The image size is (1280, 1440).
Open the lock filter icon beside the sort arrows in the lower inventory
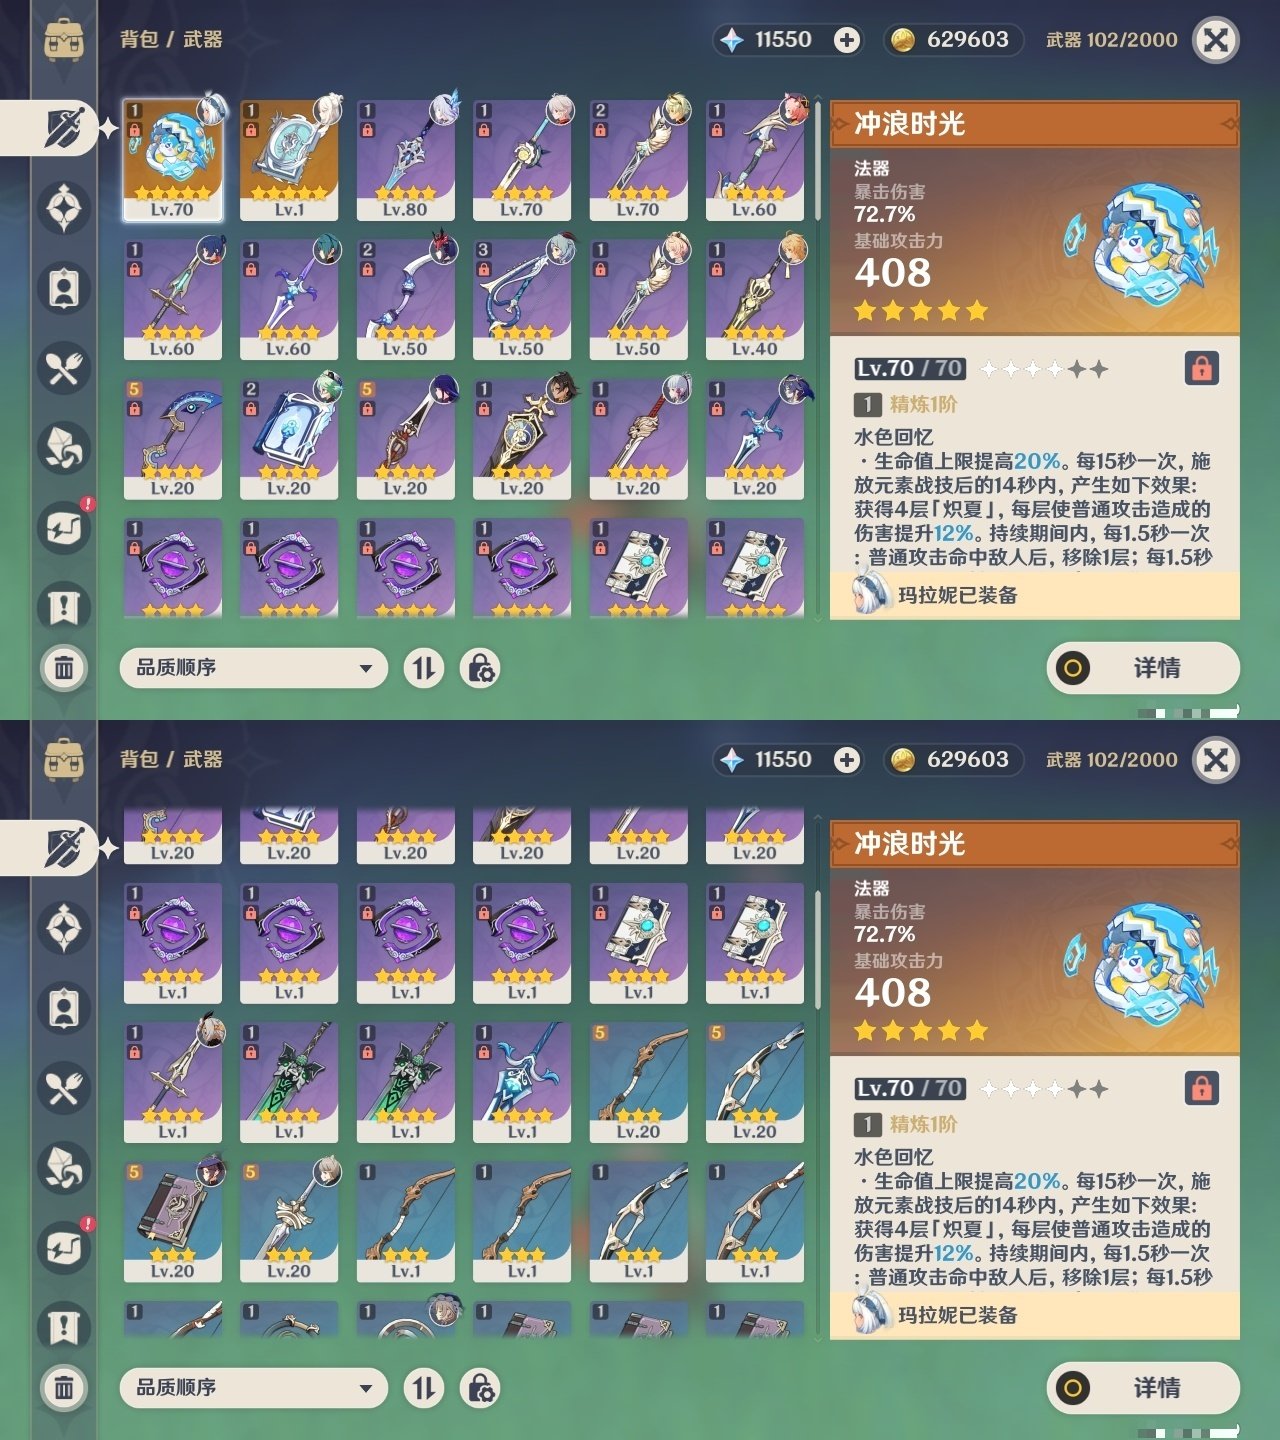[480, 1388]
